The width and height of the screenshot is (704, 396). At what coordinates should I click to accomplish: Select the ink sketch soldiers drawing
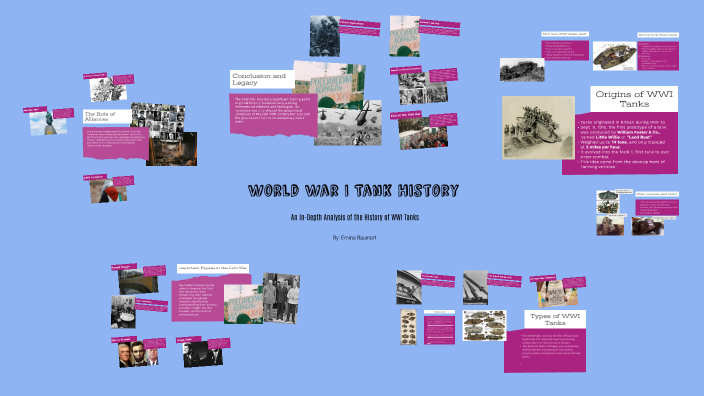pos(108,90)
